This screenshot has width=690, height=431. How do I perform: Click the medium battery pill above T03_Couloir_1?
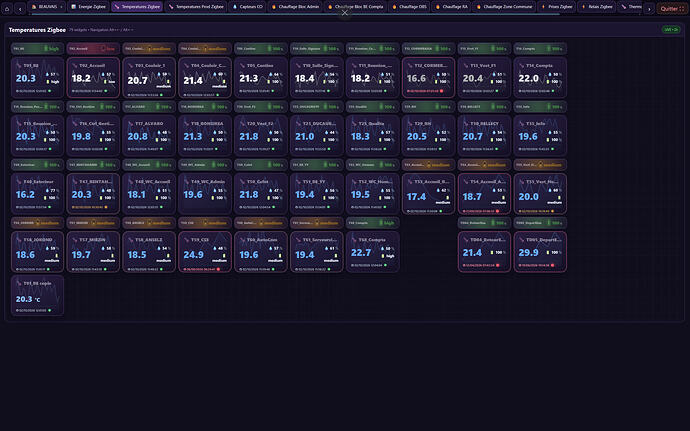pos(149,48)
